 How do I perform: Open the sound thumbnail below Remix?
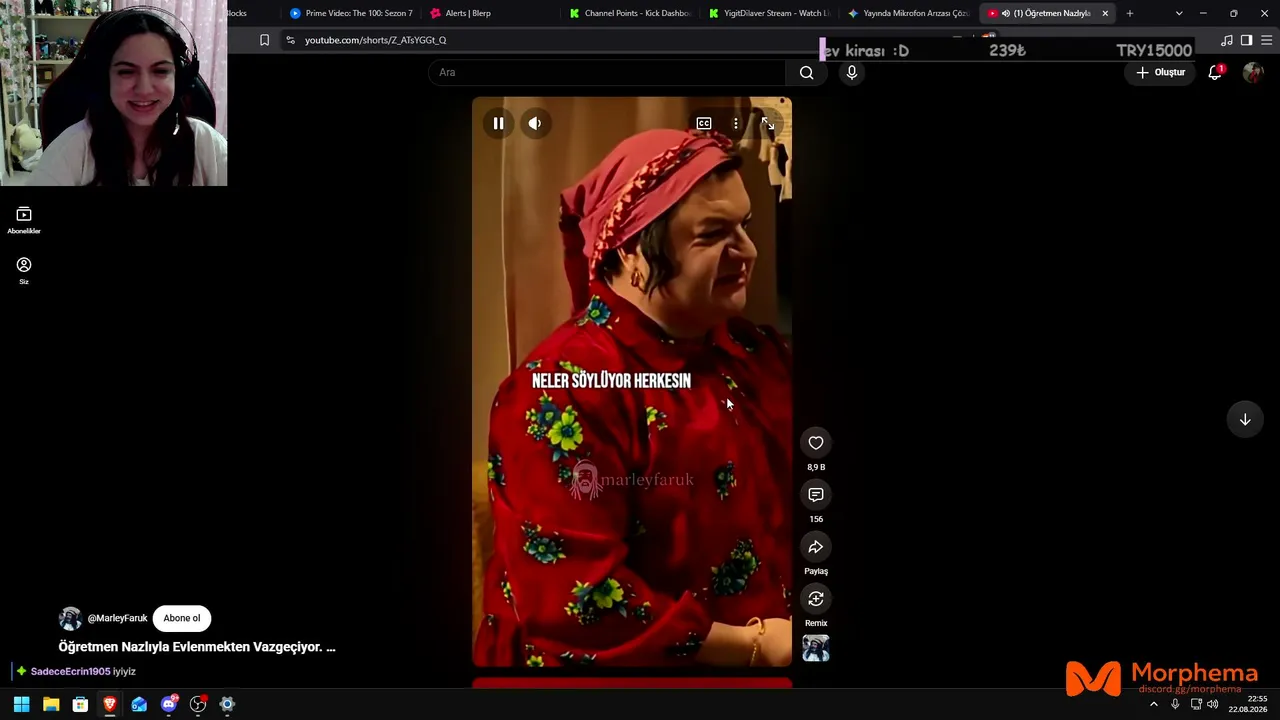[x=816, y=649]
